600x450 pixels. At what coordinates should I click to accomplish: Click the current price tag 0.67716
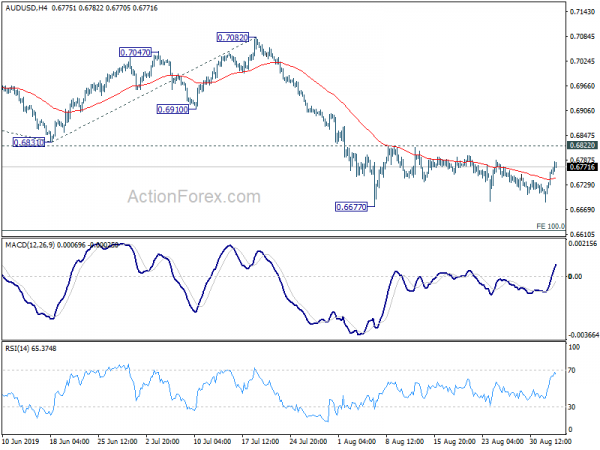tap(580, 167)
